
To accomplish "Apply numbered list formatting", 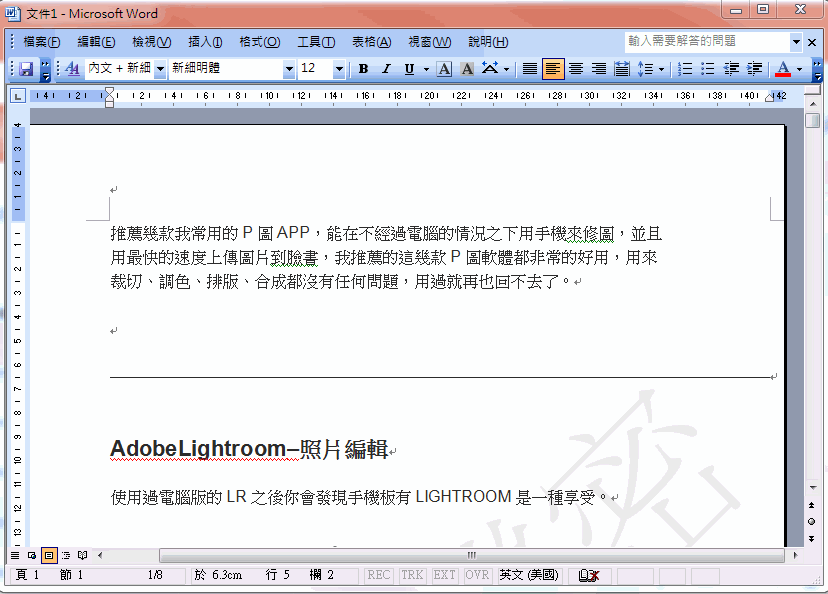I will click(x=685, y=69).
